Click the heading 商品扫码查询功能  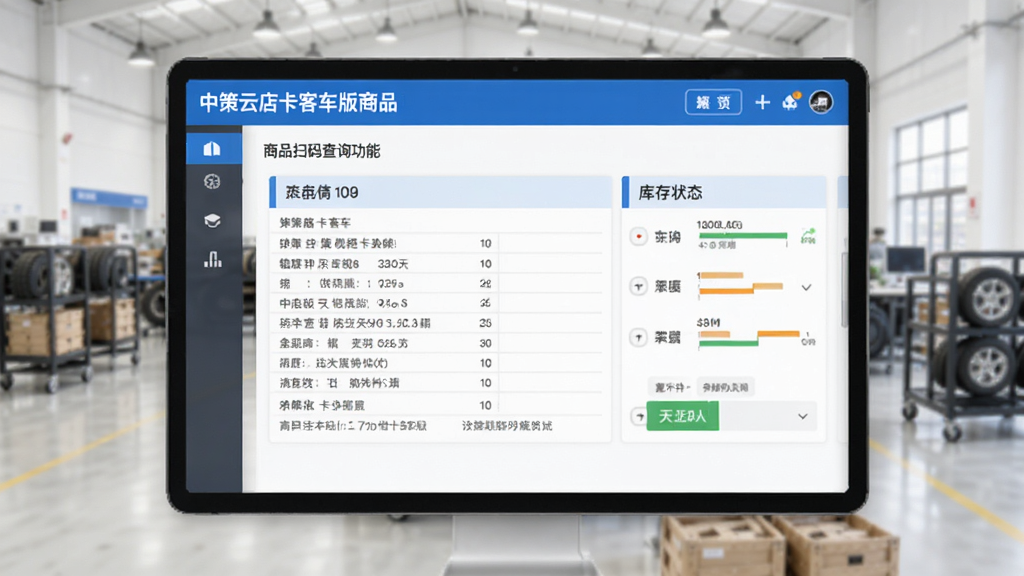coord(321,152)
